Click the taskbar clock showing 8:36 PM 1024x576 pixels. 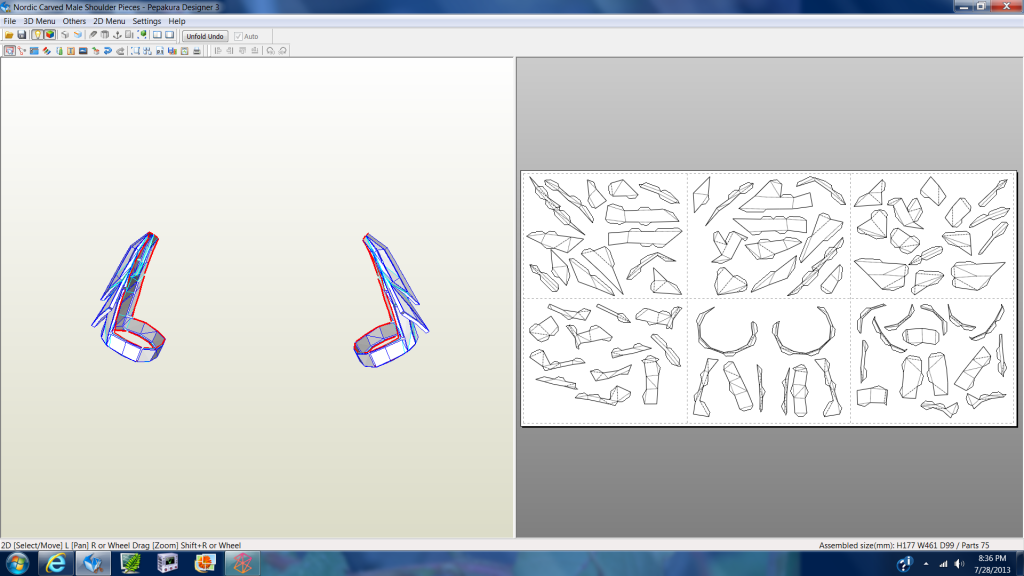tap(992, 564)
